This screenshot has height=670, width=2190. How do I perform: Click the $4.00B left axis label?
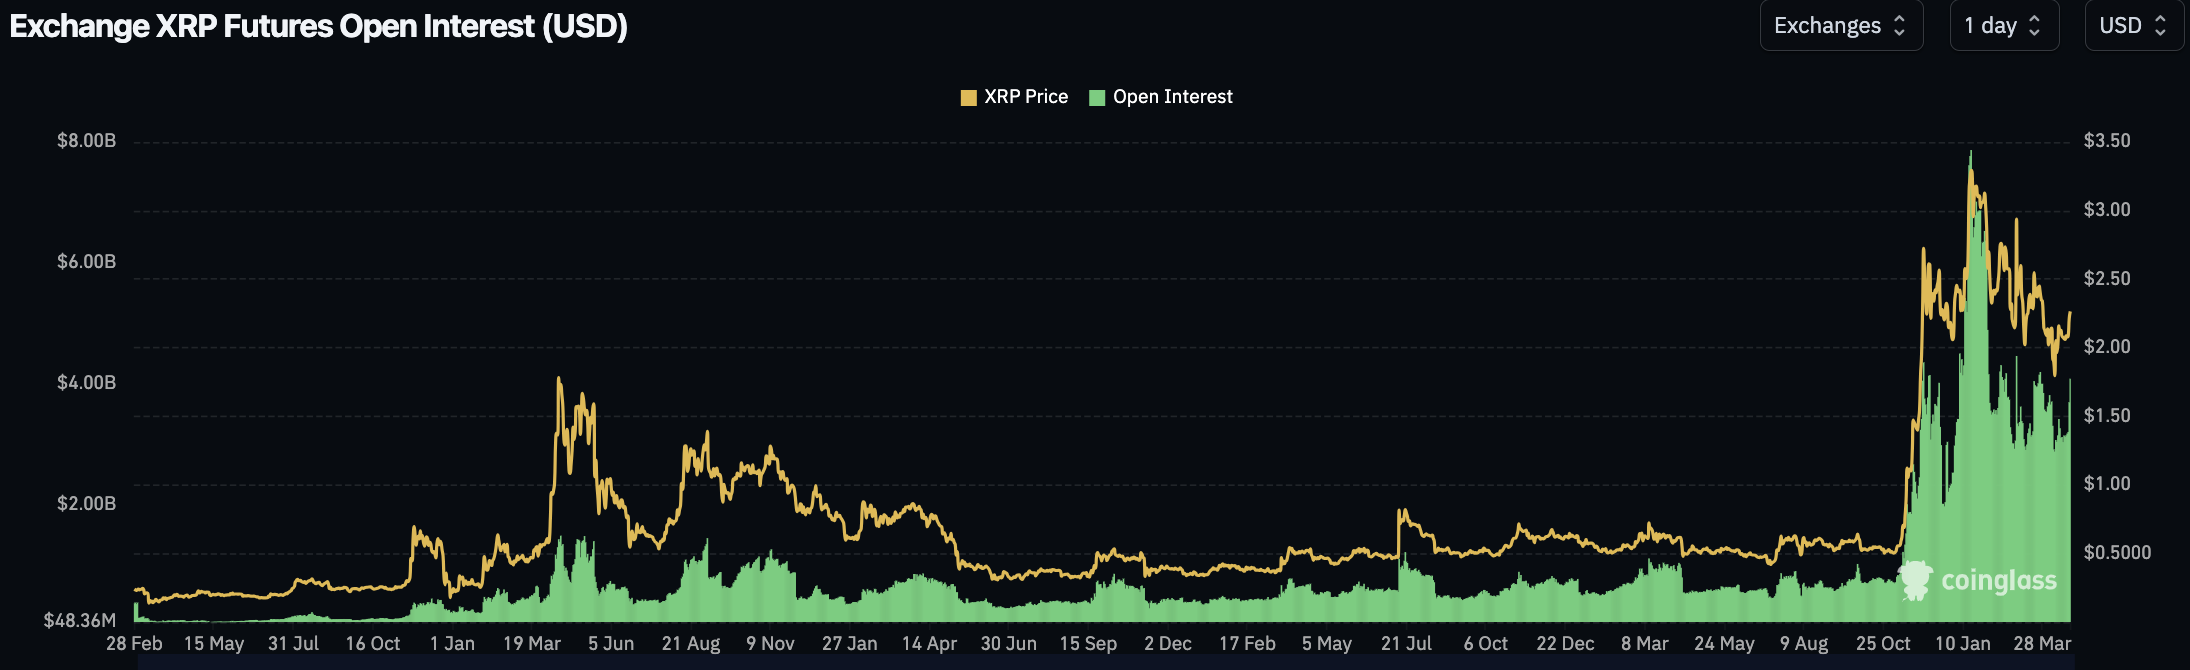87,383
